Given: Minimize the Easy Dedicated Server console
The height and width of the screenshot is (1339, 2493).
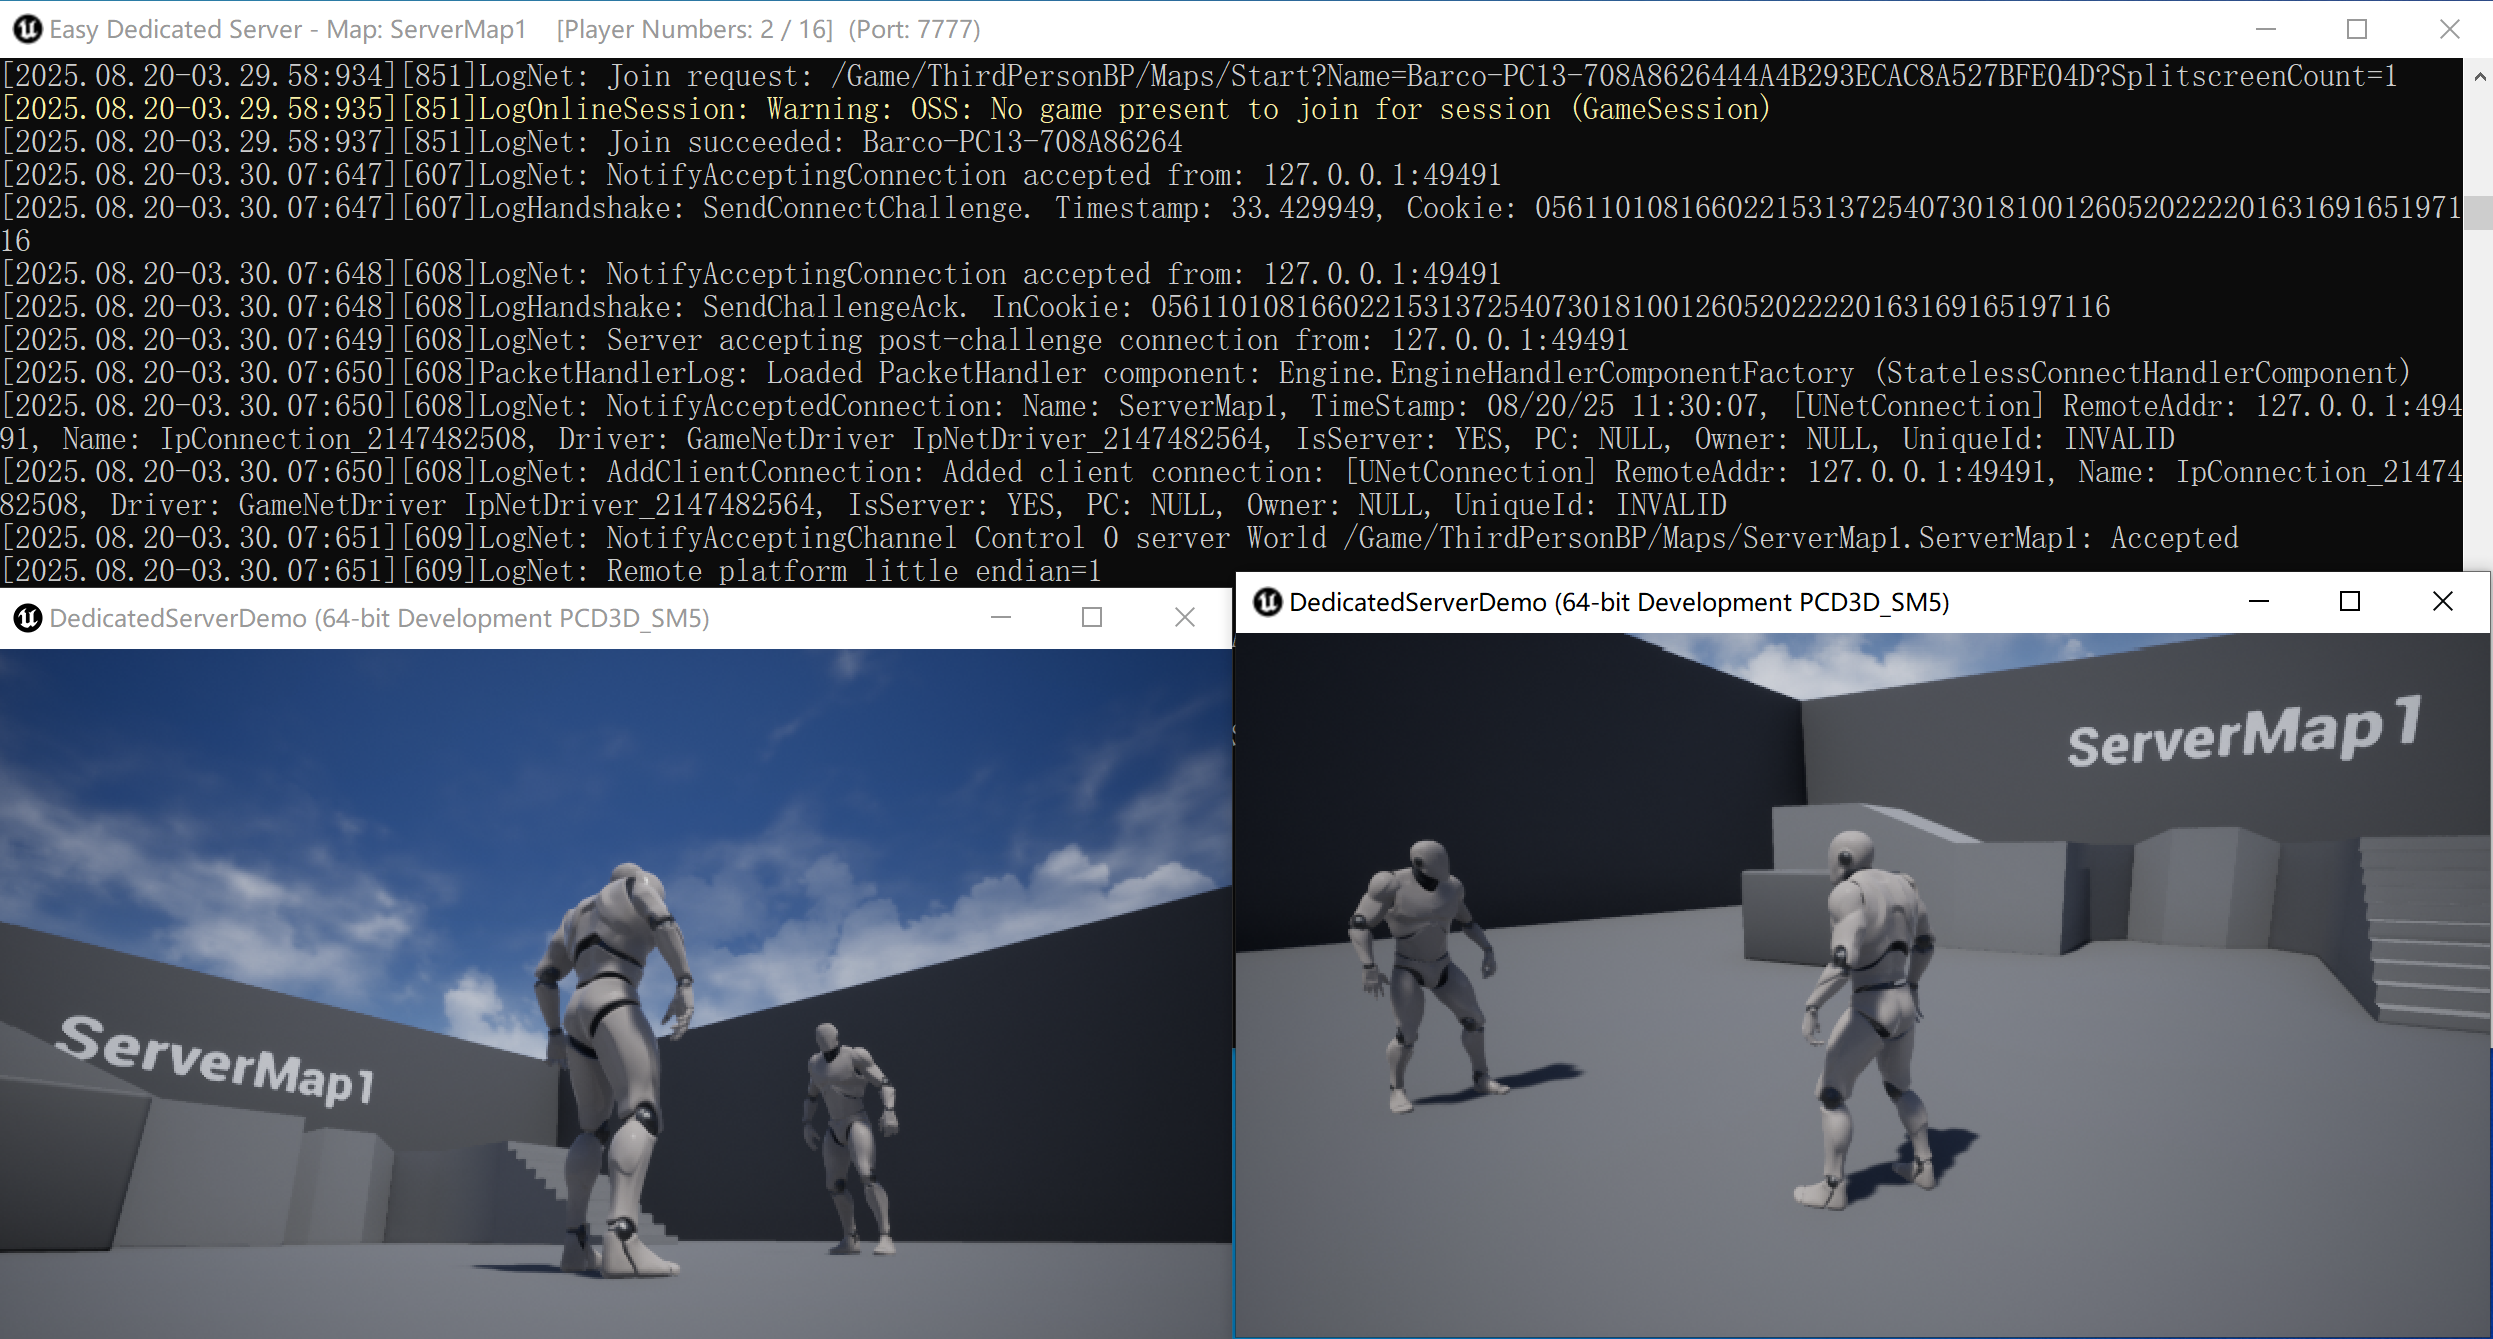Looking at the screenshot, I should [x=2264, y=29].
